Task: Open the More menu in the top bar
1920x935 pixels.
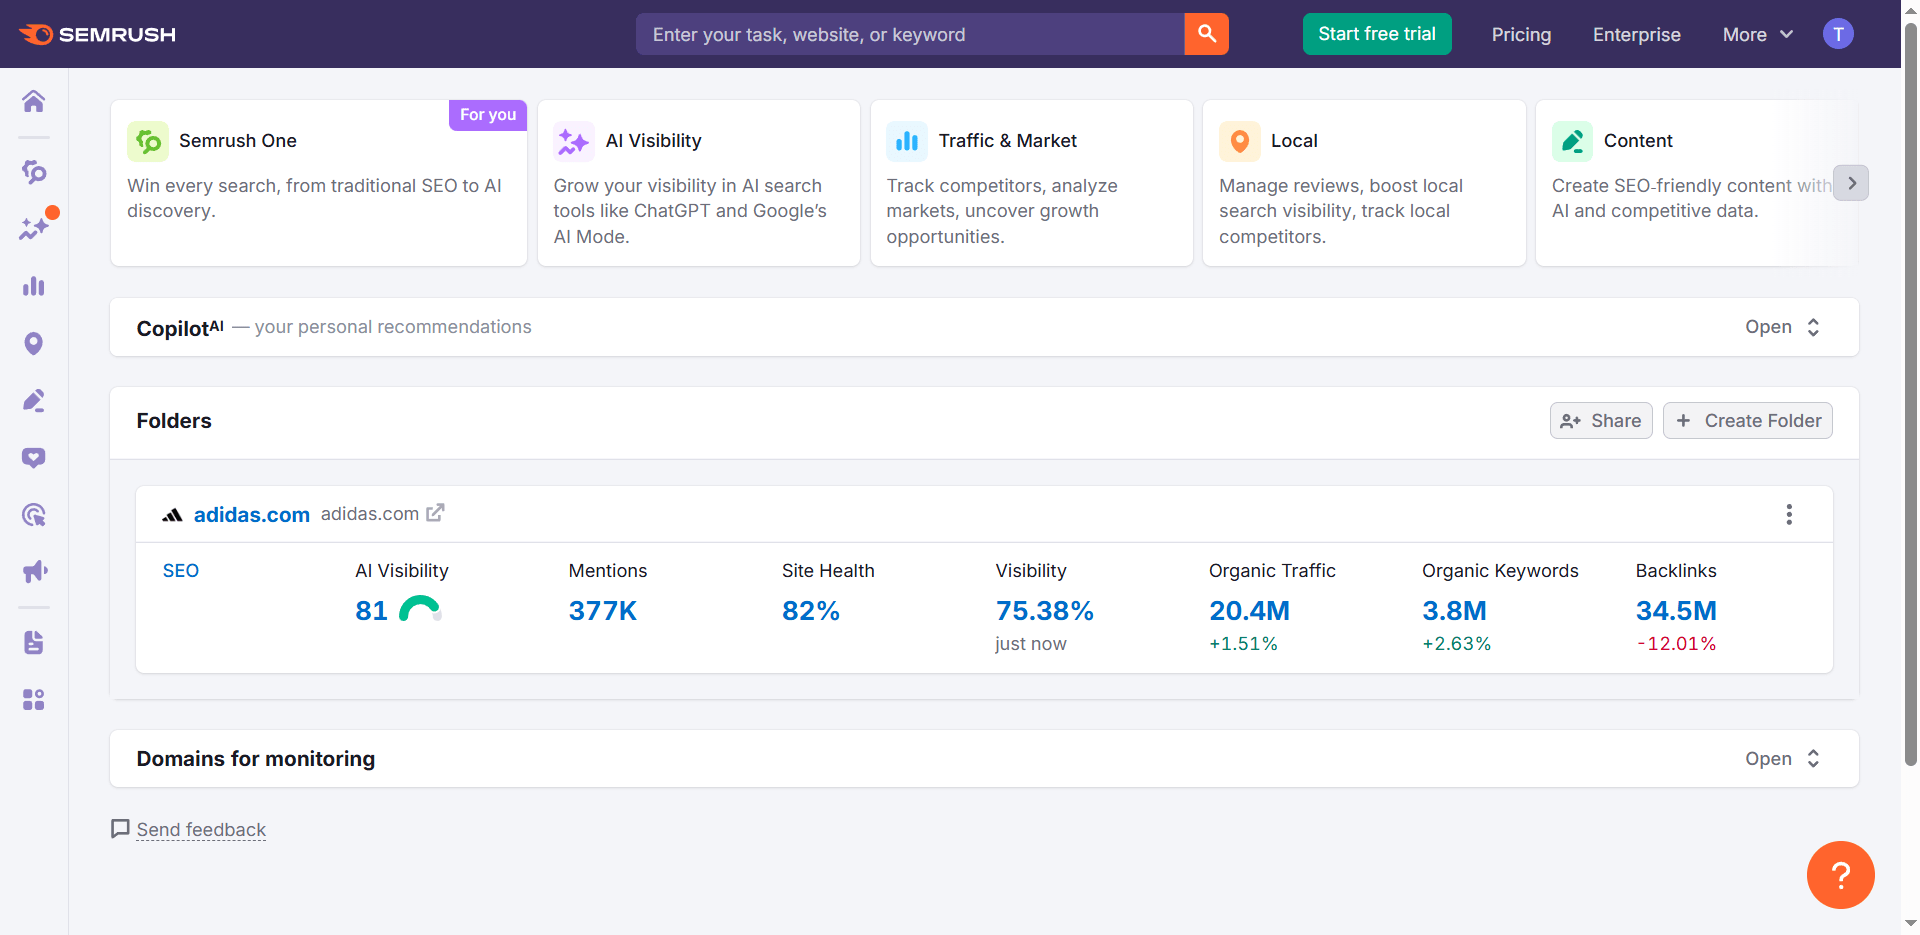Action: tap(1757, 34)
